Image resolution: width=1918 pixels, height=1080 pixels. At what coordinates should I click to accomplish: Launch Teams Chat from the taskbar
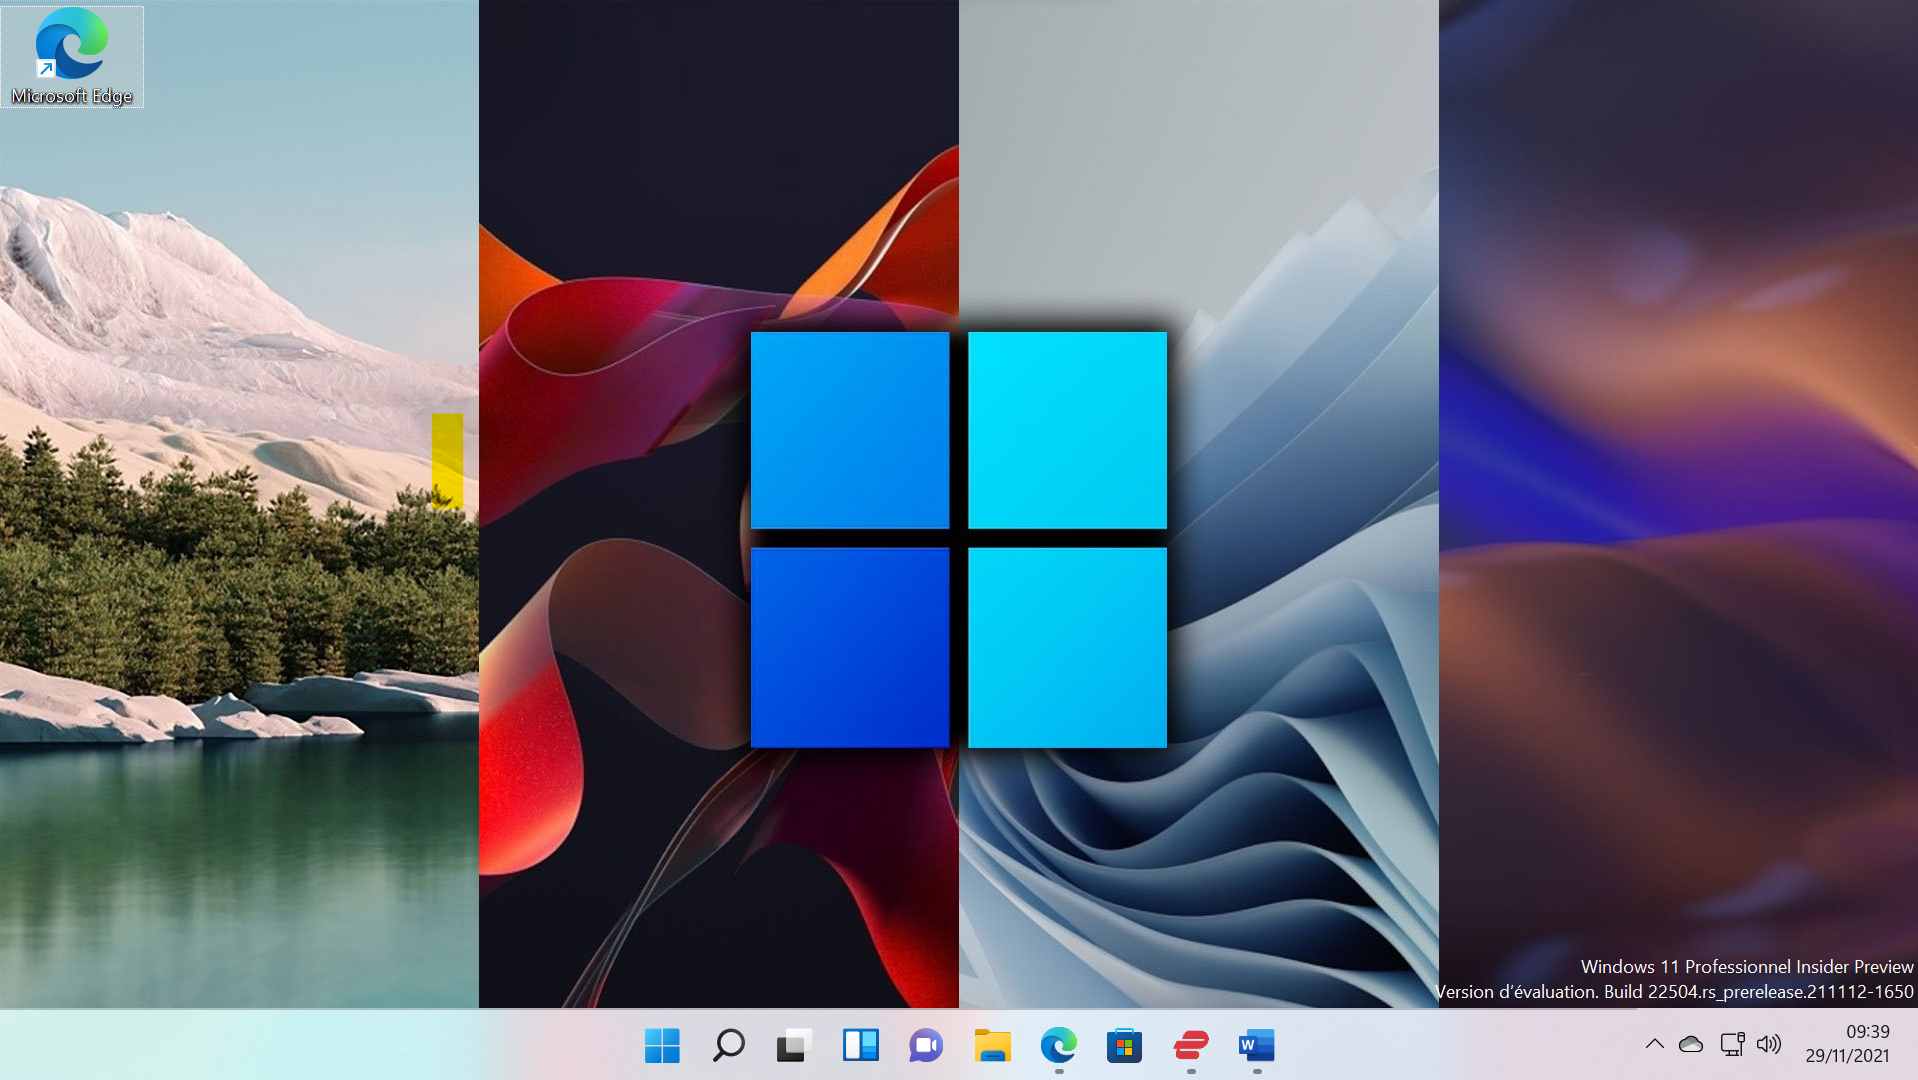(926, 1046)
